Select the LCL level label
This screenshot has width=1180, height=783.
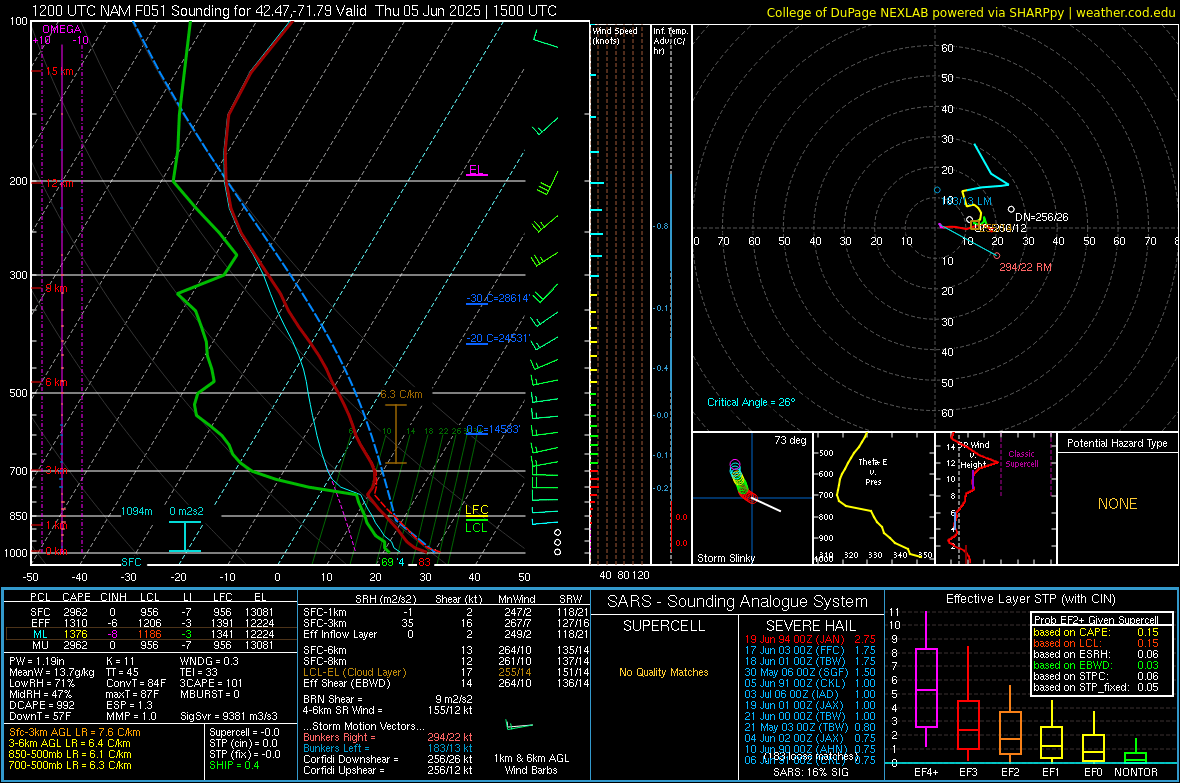pyautogui.click(x=476, y=527)
